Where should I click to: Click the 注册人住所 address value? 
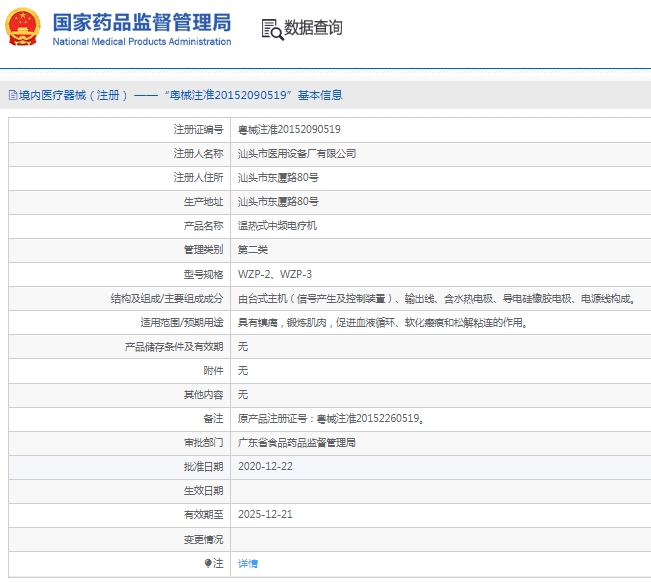(x=278, y=178)
